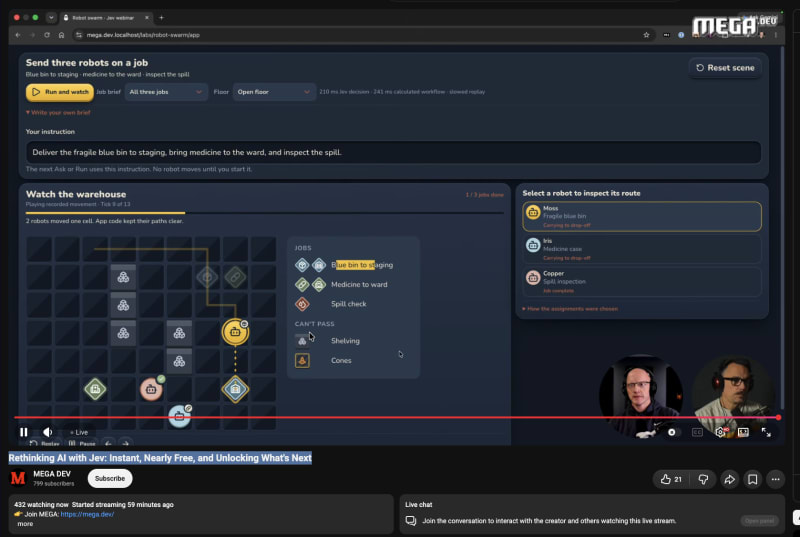800x537 pixels.
Task: Dislike the video with thumbs down
Action: point(703,479)
